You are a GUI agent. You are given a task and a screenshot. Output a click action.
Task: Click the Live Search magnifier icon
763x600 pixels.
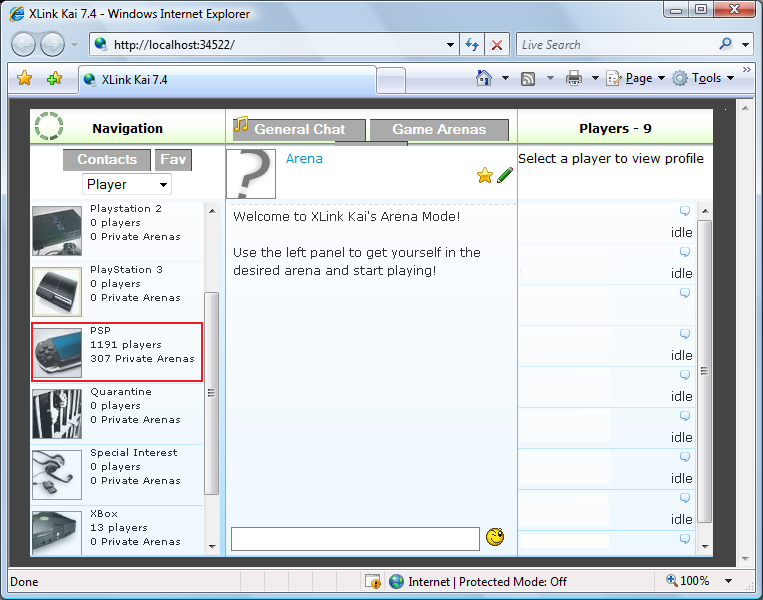pyautogui.click(x=725, y=44)
